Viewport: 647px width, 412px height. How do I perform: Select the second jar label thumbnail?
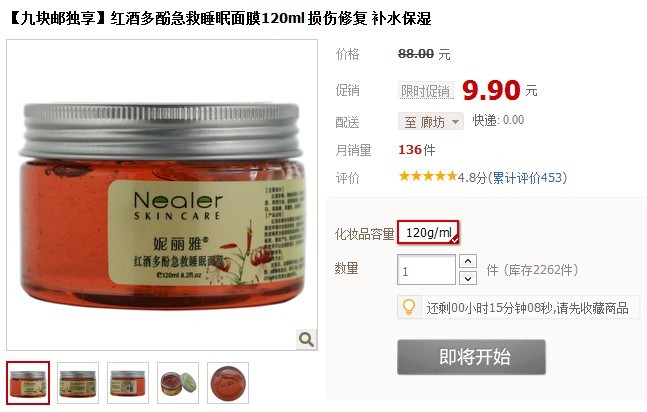point(78,383)
